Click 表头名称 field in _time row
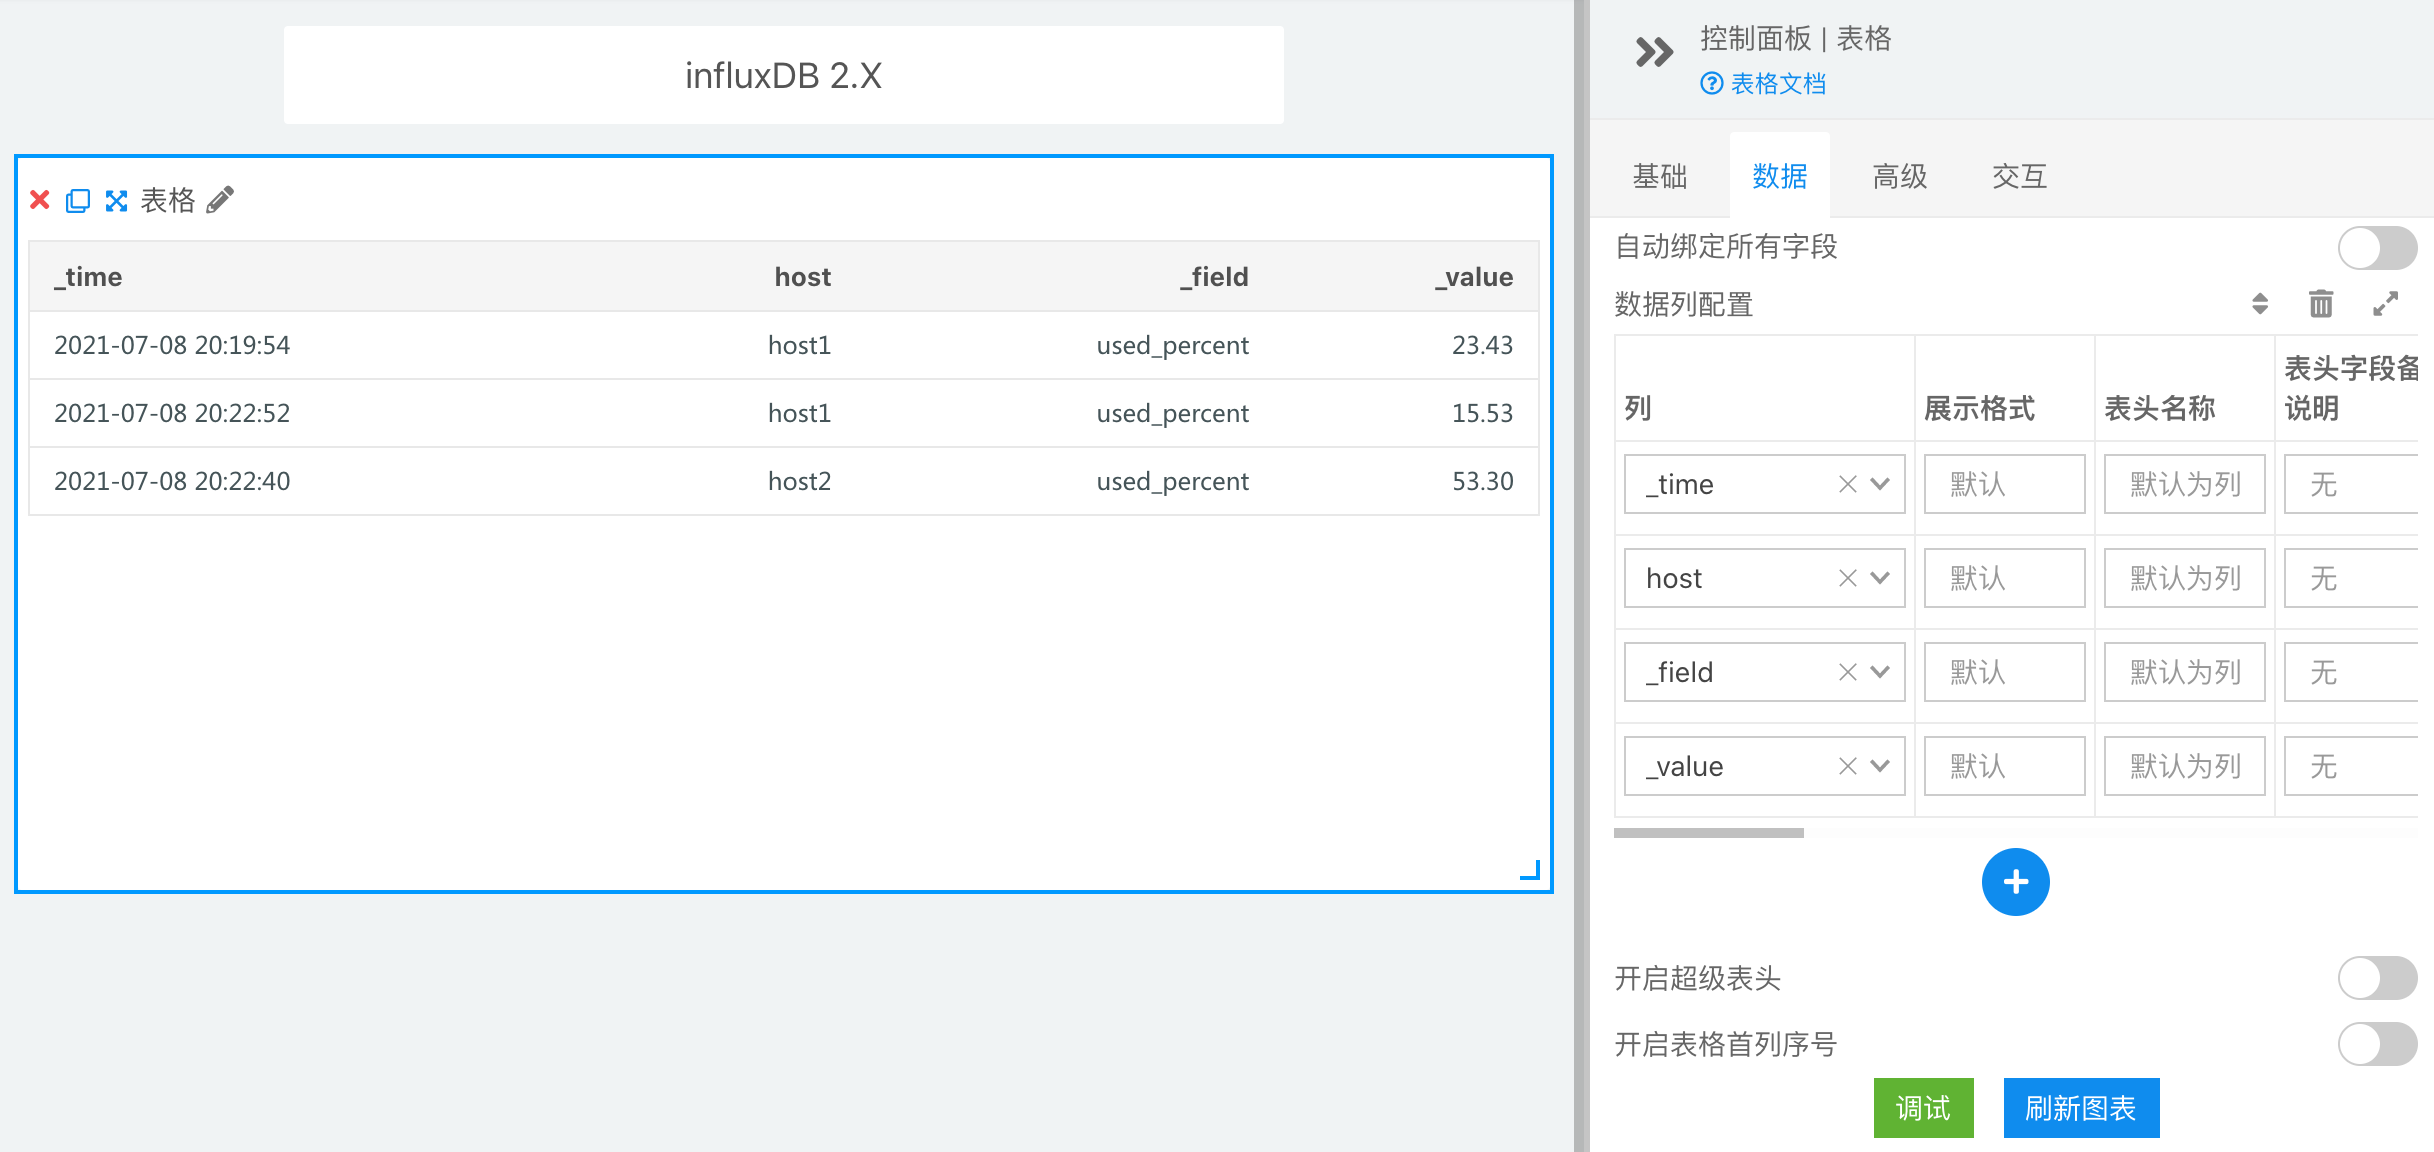 click(x=2184, y=484)
